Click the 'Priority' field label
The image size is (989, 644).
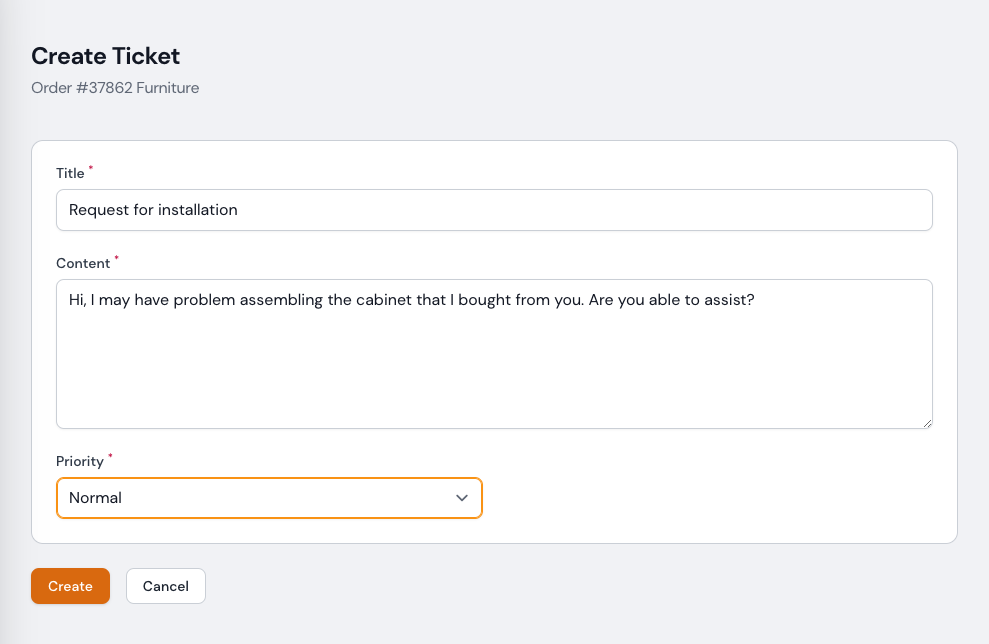coord(80,461)
